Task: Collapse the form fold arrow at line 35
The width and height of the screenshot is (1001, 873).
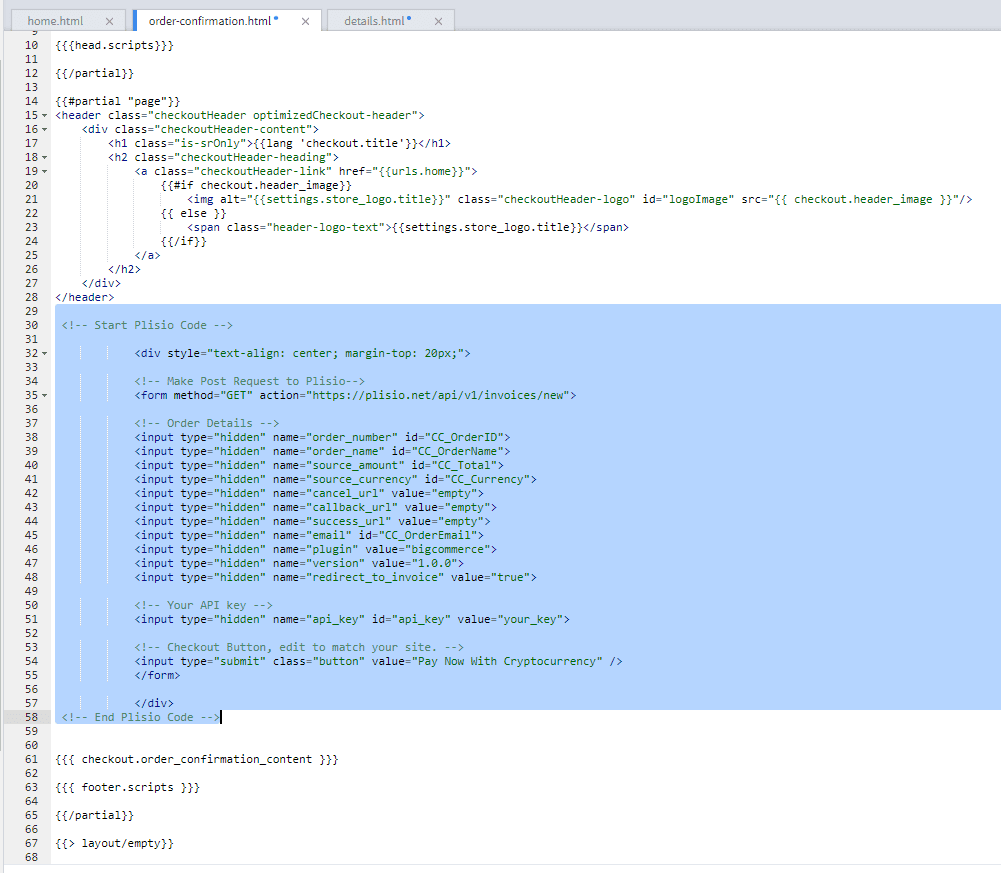Action: coord(45,396)
